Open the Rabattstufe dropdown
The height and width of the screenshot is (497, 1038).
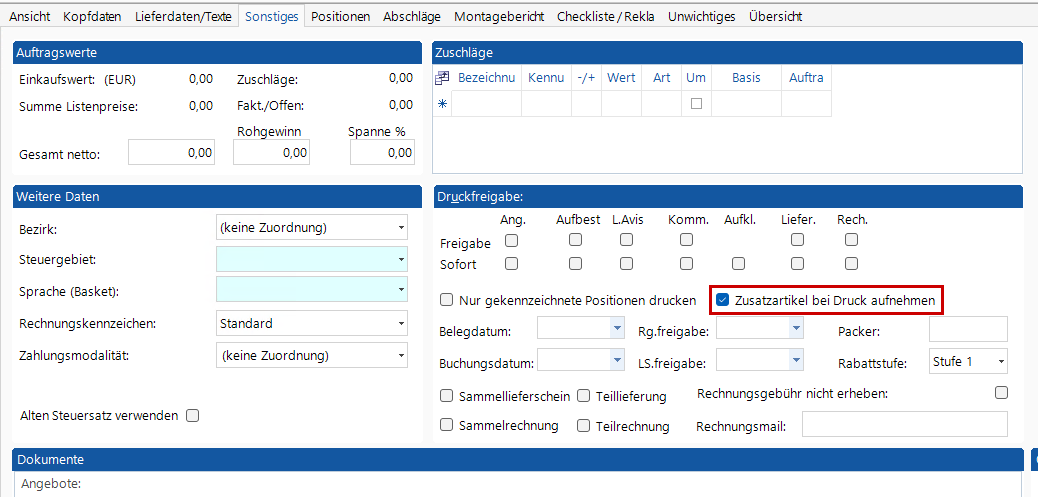click(1001, 362)
